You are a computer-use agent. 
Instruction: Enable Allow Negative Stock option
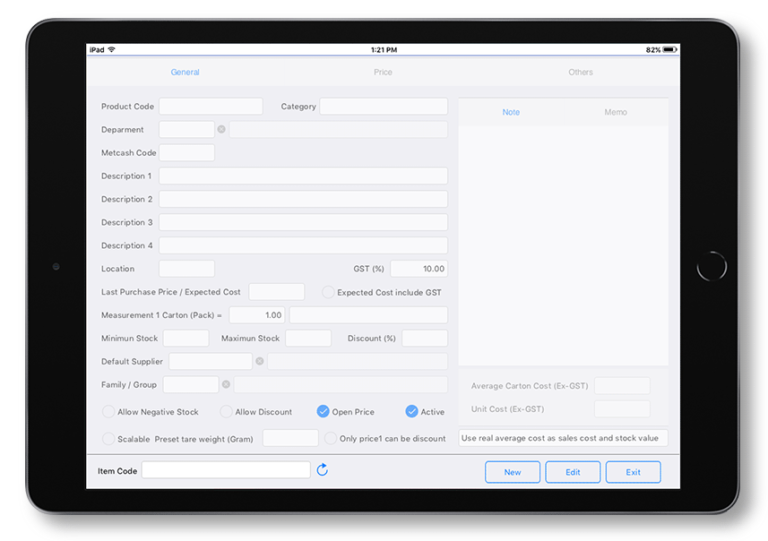point(109,411)
